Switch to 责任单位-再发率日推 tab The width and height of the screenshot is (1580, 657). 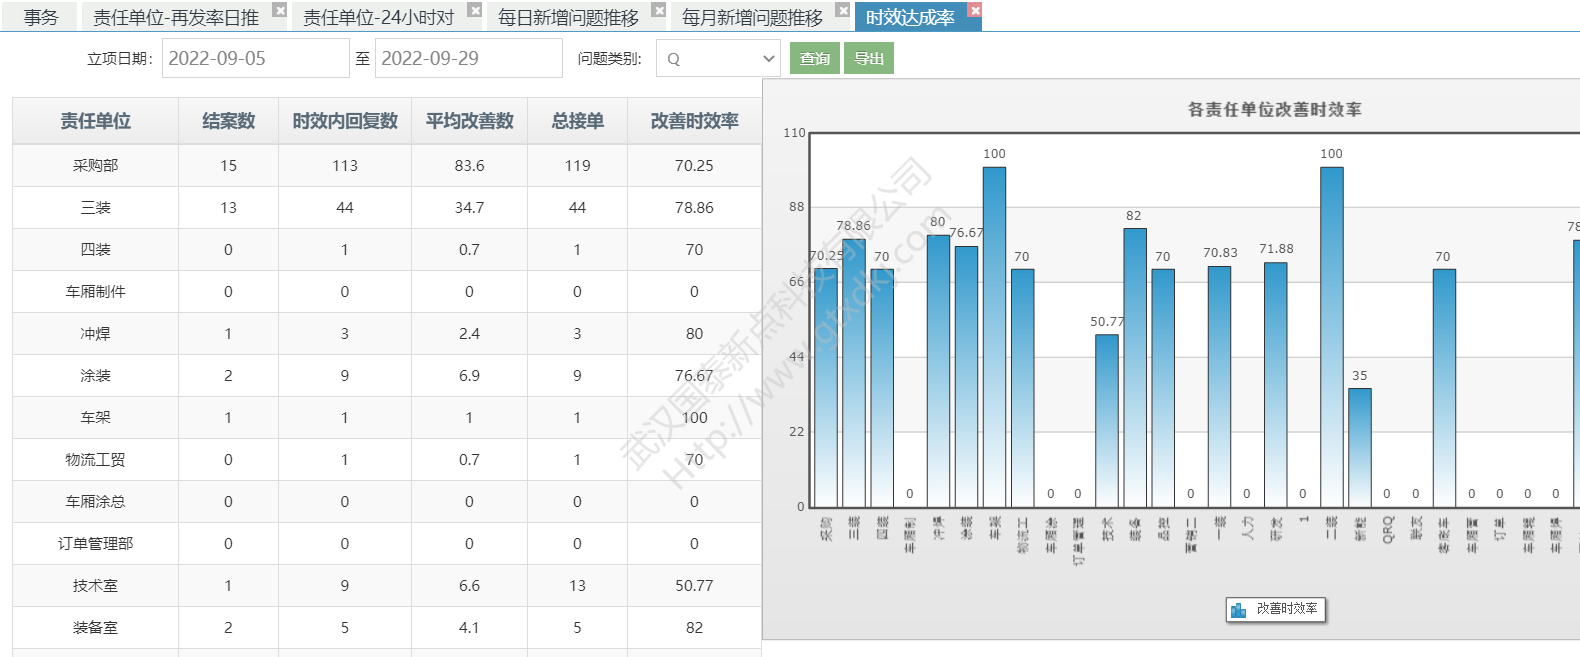click(x=176, y=18)
